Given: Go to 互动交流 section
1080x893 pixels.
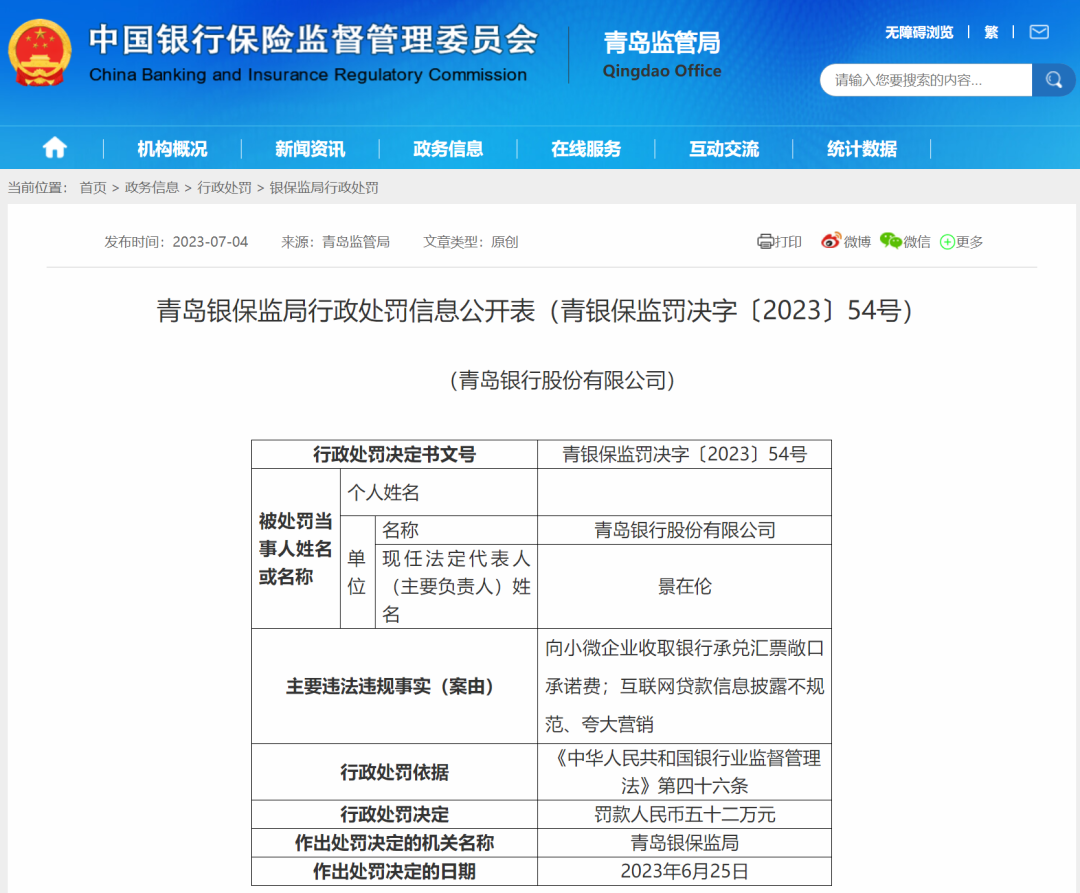Looking at the screenshot, I should point(724,149).
